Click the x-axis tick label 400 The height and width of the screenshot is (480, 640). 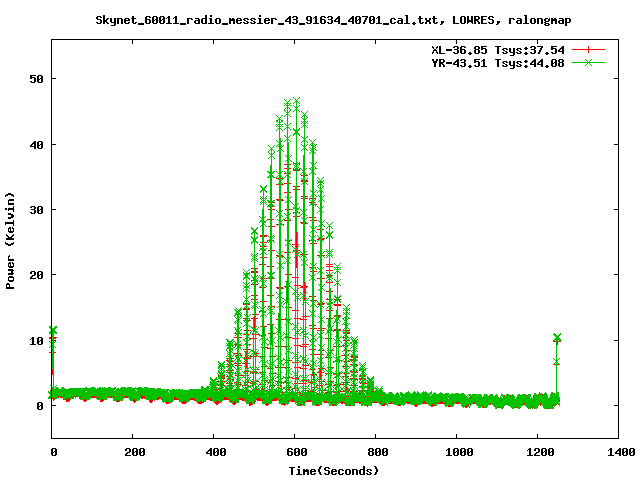coord(216,452)
